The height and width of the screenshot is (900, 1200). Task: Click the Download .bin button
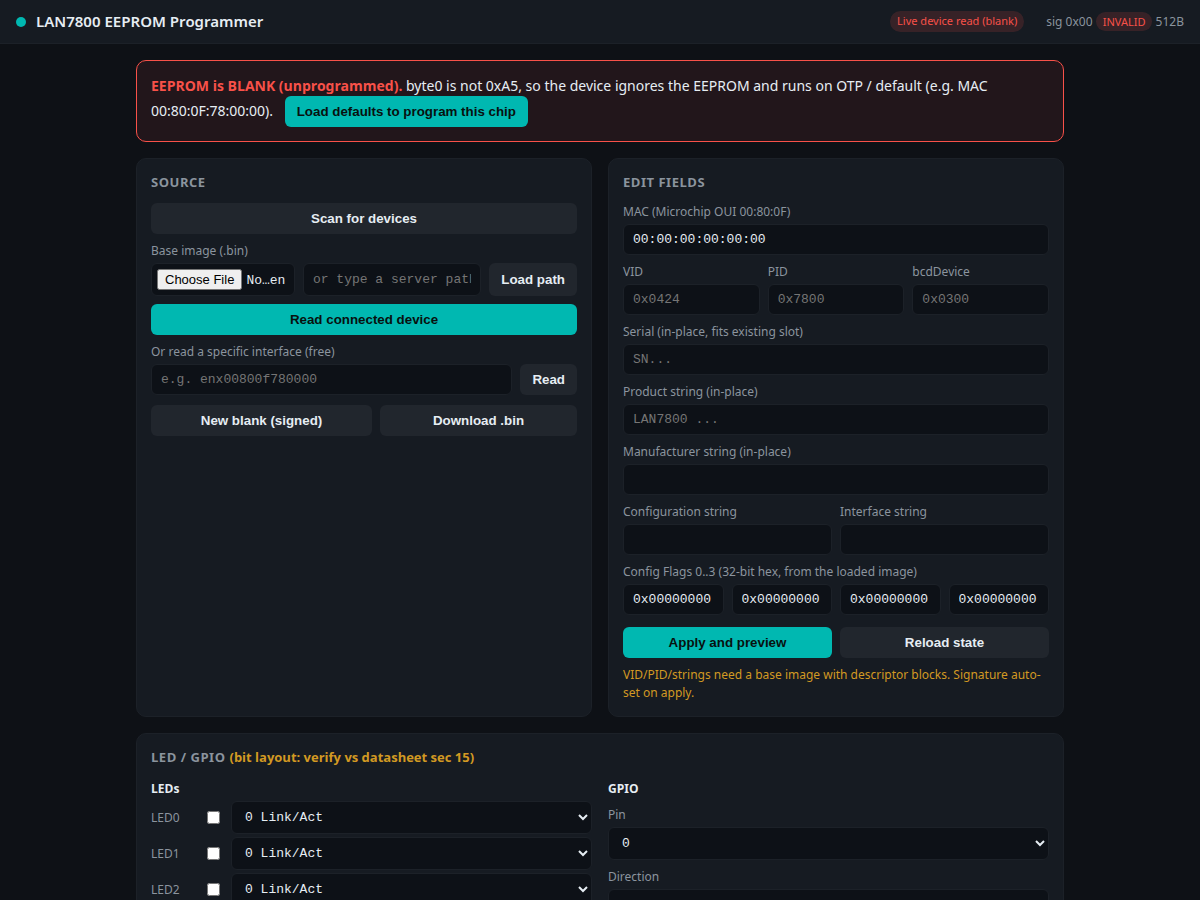click(478, 420)
